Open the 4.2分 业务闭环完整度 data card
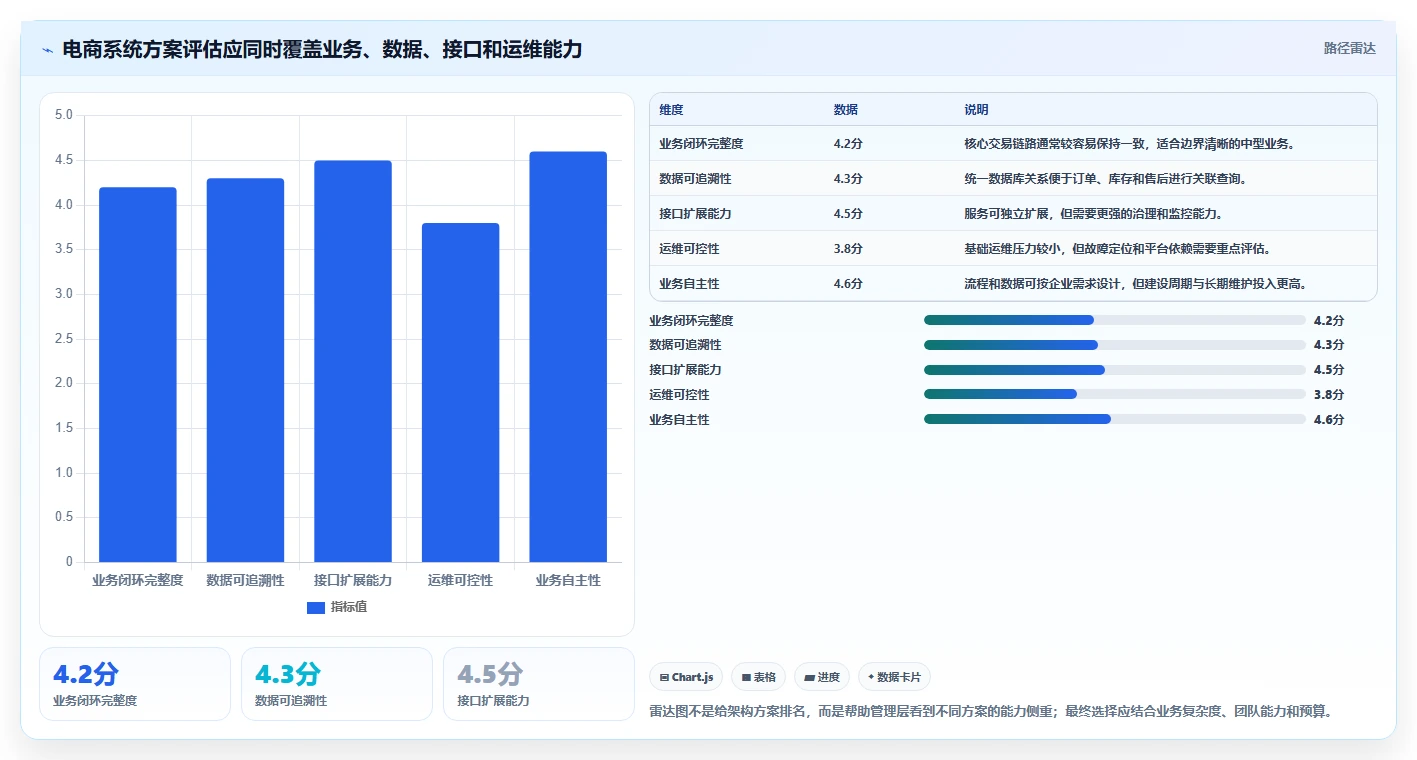Screen dimensions: 1417x760 [135, 684]
